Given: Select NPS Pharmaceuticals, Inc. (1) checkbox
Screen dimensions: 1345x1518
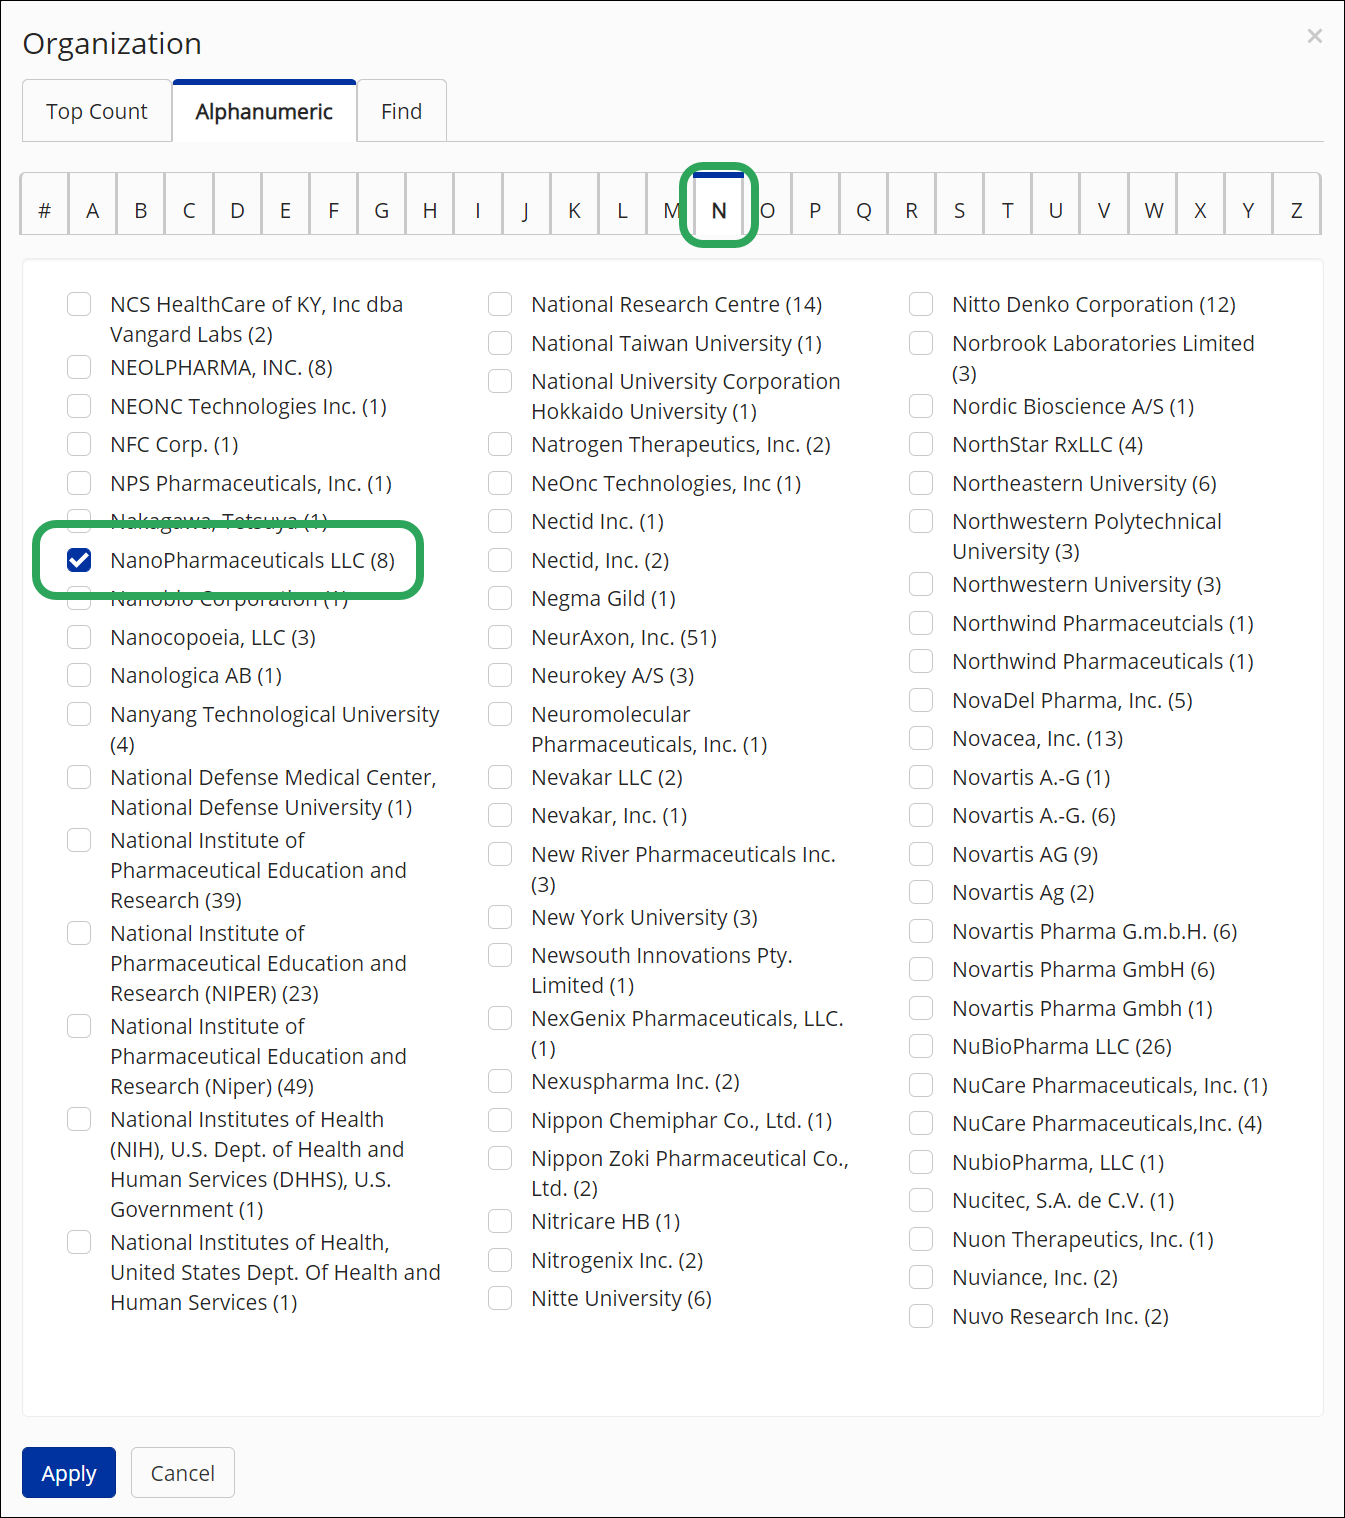Looking at the screenshot, I should pos(79,483).
